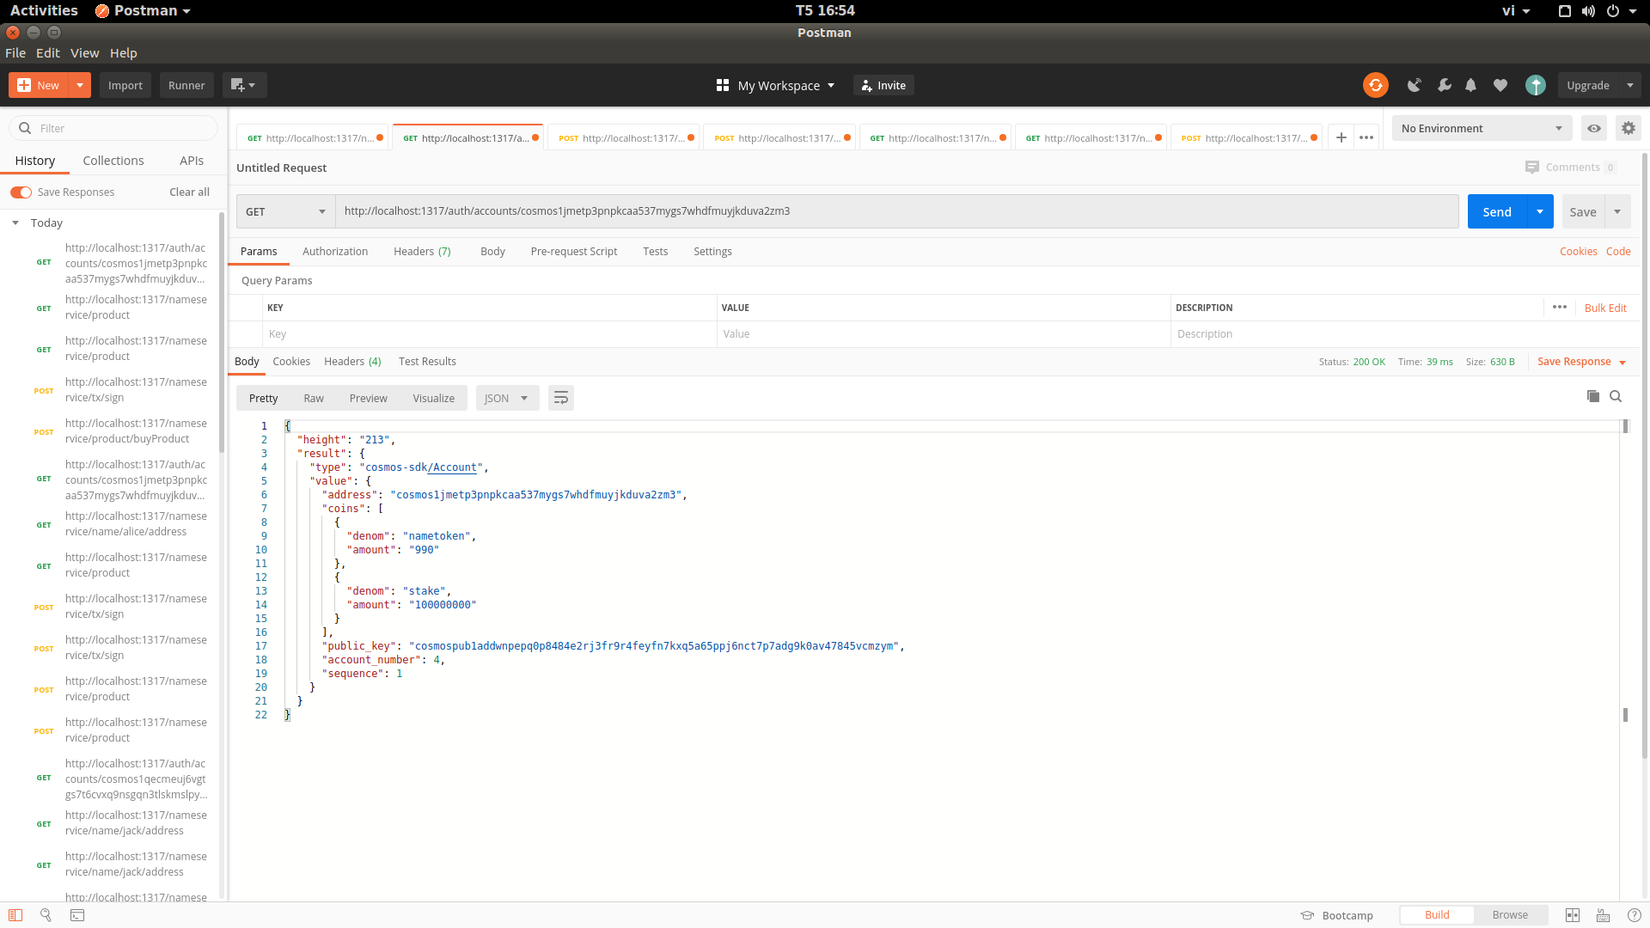Switch to the request Headers (7) tab

(422, 251)
